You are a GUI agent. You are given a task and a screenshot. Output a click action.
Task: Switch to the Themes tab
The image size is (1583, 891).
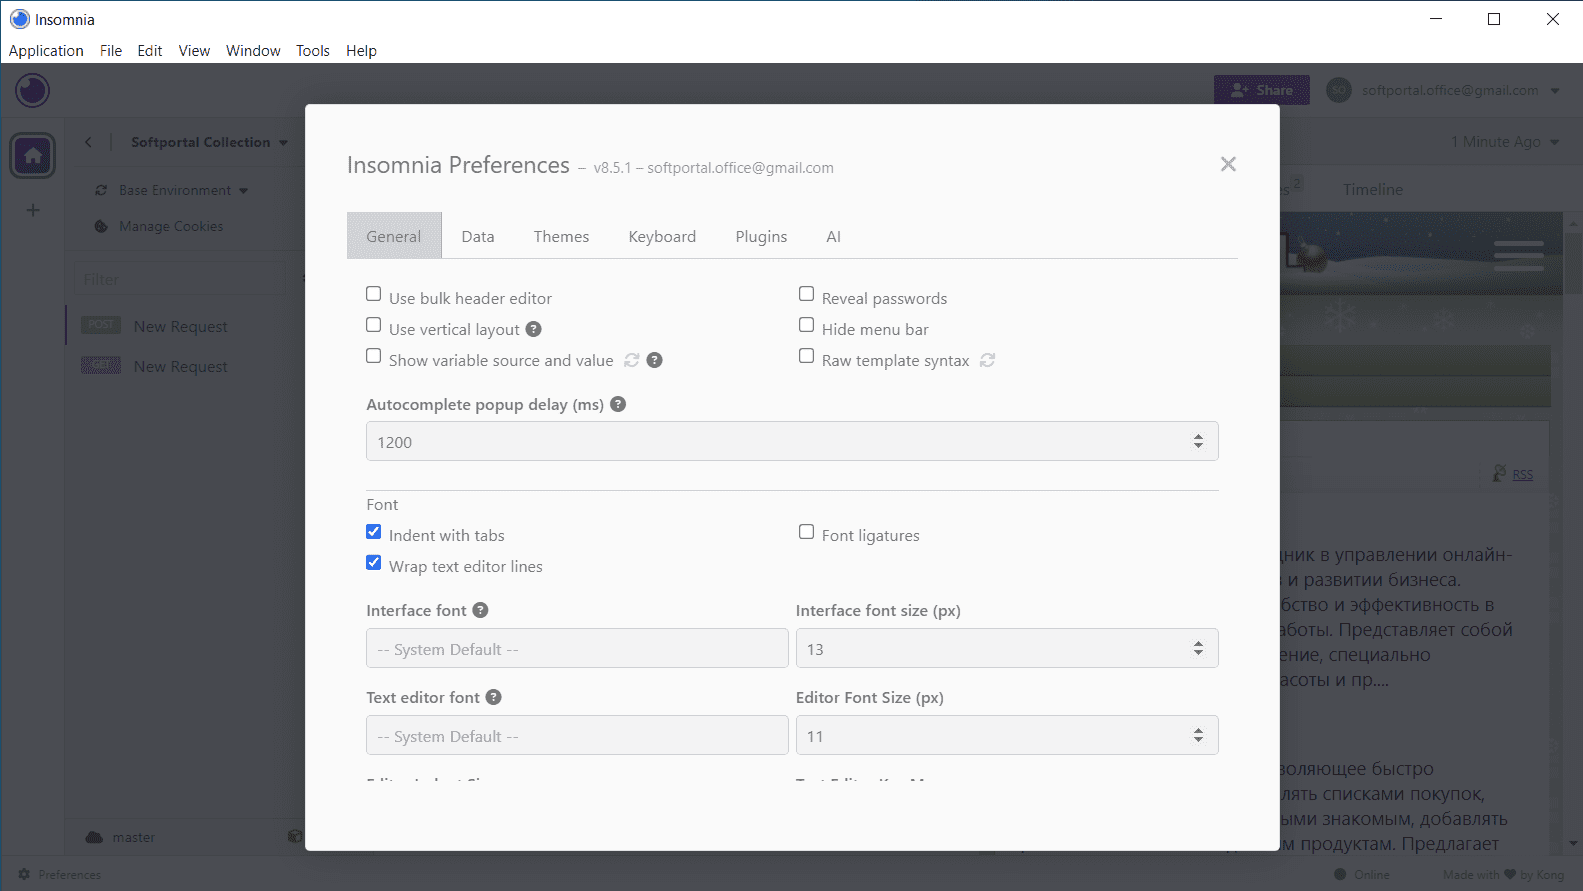point(561,236)
